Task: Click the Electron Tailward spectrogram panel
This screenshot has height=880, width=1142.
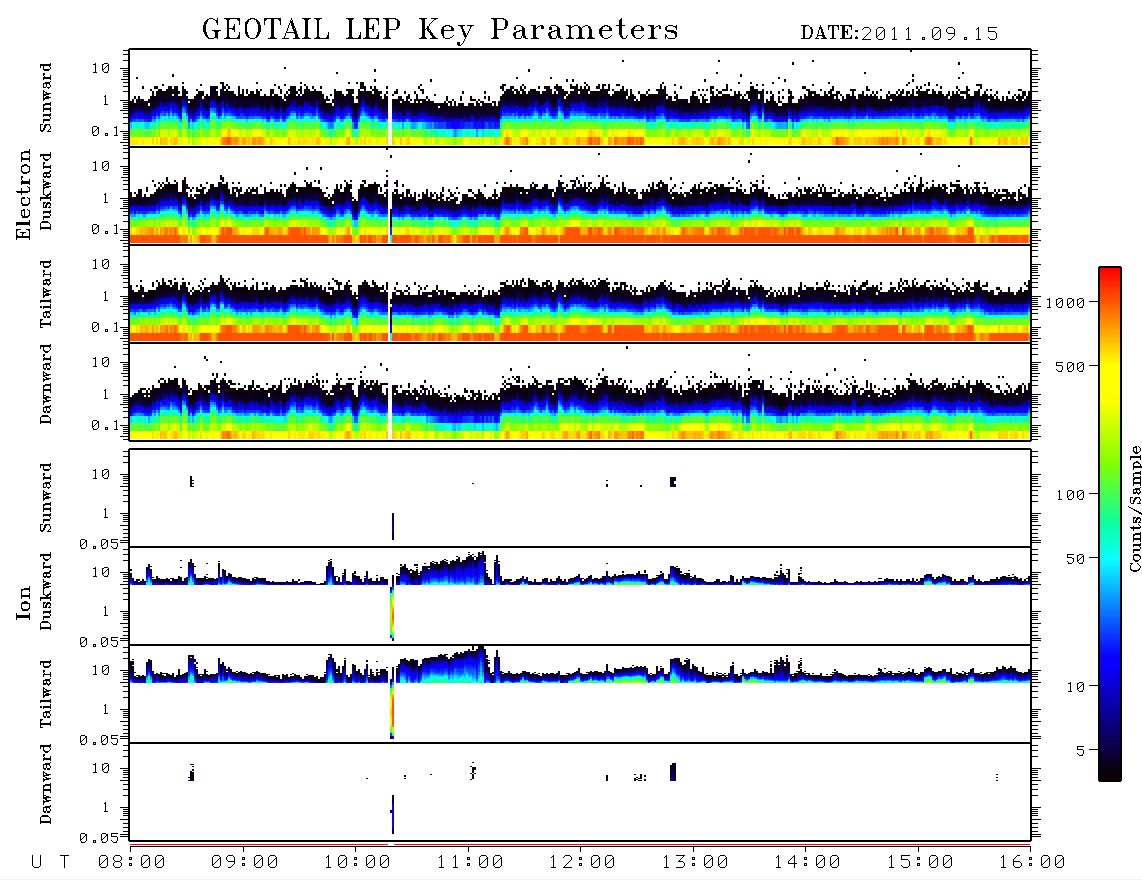Action: [580, 294]
